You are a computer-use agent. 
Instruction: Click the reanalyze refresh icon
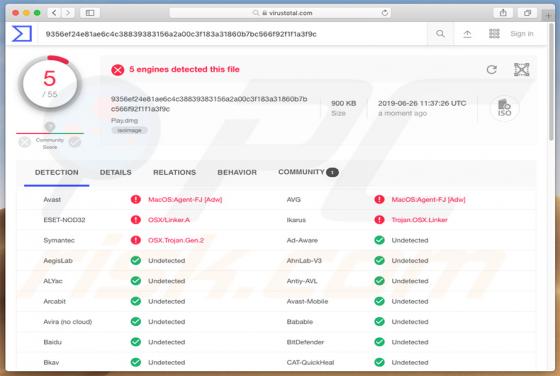492,69
